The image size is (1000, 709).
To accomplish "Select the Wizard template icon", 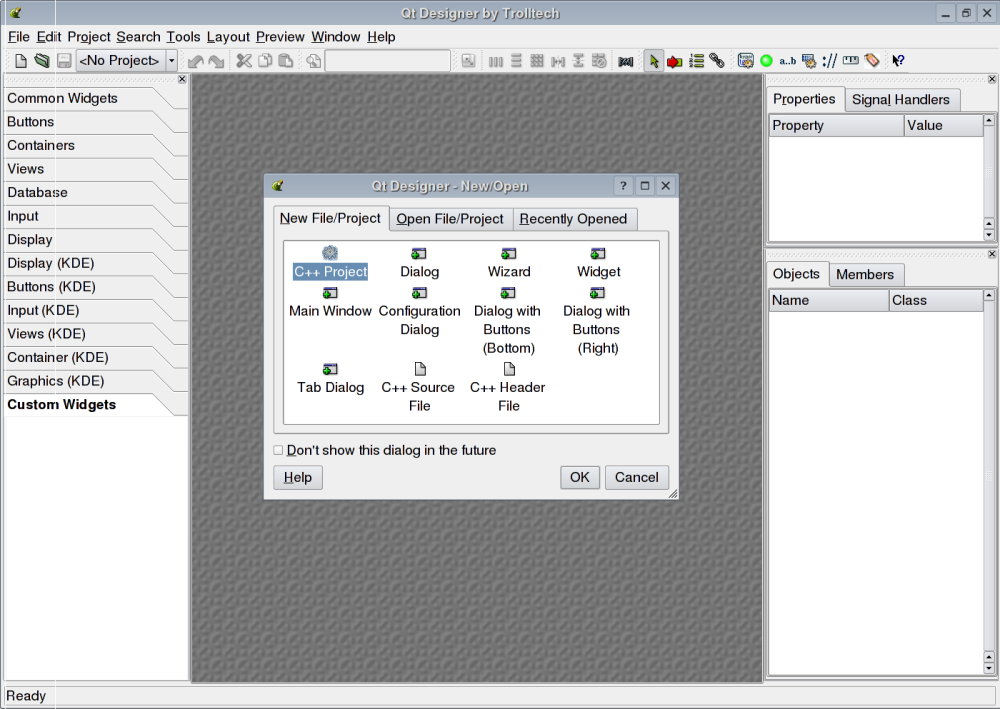I will [x=509, y=254].
